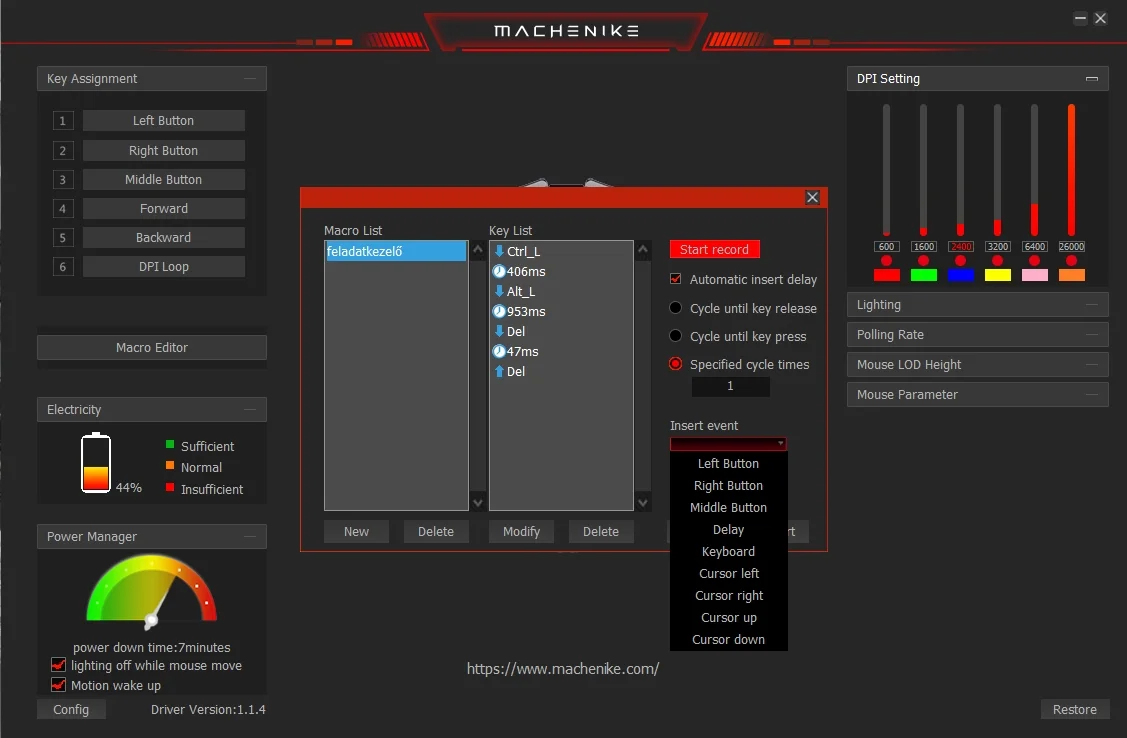Image resolution: width=1127 pixels, height=738 pixels.
Task: Select Cycle until key press option
Action: 676,336
